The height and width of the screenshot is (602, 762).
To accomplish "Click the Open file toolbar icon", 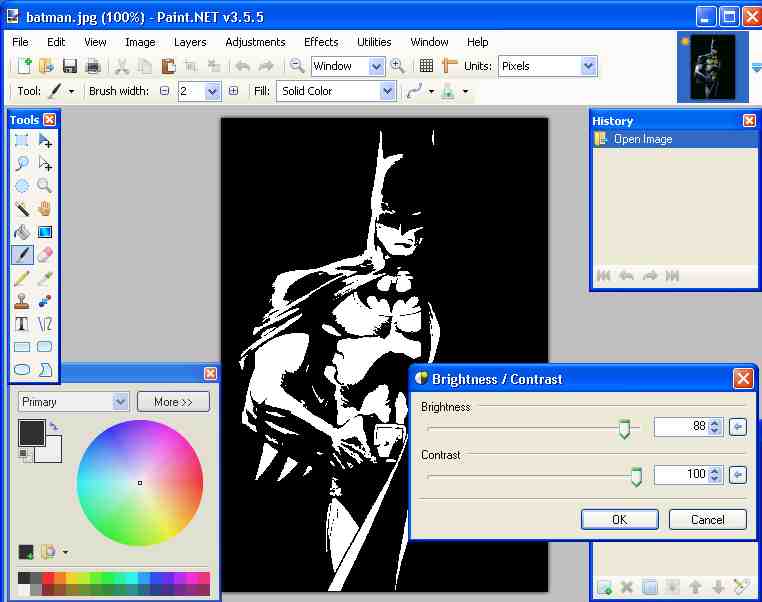I will coord(47,66).
